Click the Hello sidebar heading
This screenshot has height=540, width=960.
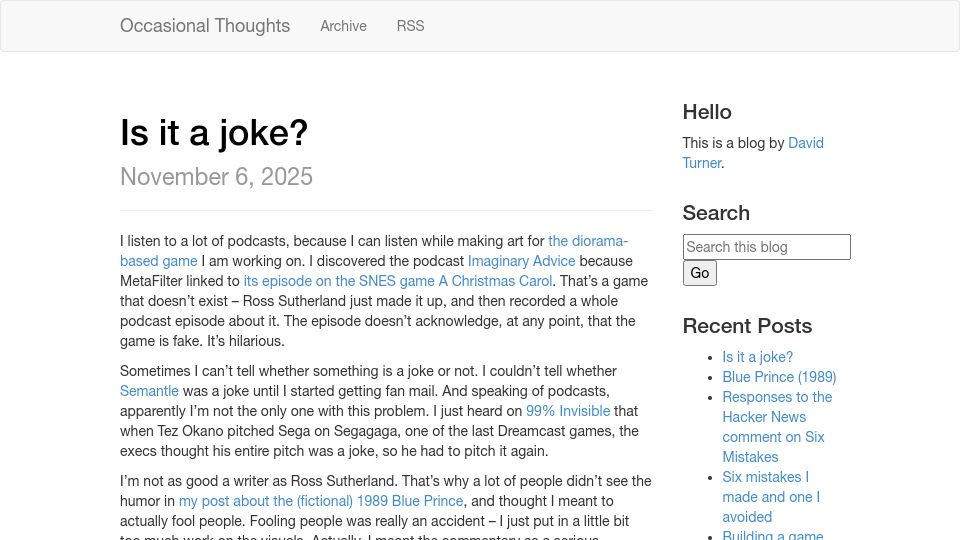707,112
